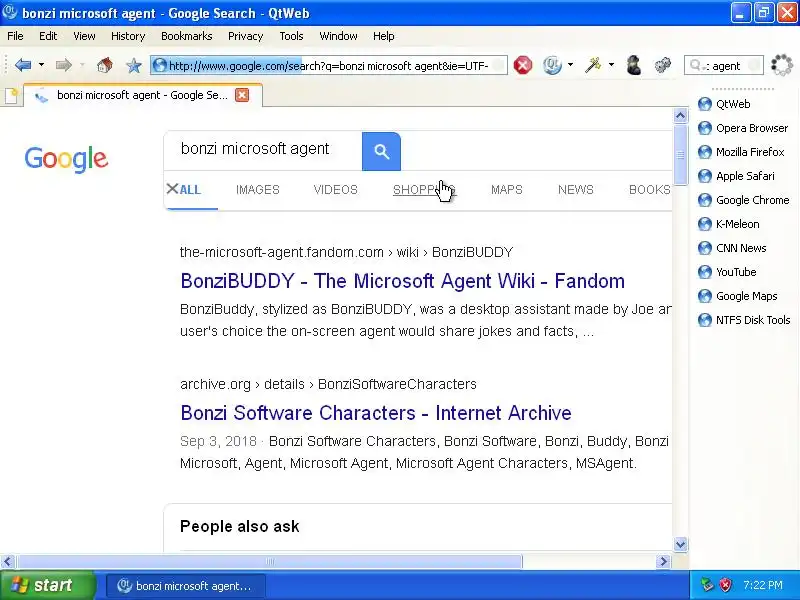Switch to the IMAGES results tab

click(x=258, y=190)
